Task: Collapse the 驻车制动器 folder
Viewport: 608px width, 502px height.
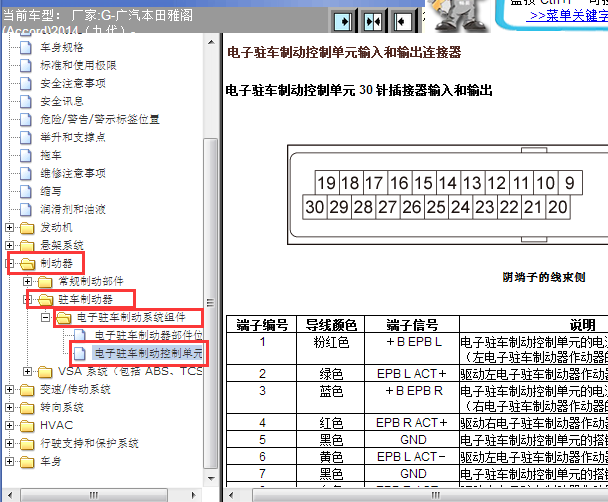Action: (x=27, y=299)
